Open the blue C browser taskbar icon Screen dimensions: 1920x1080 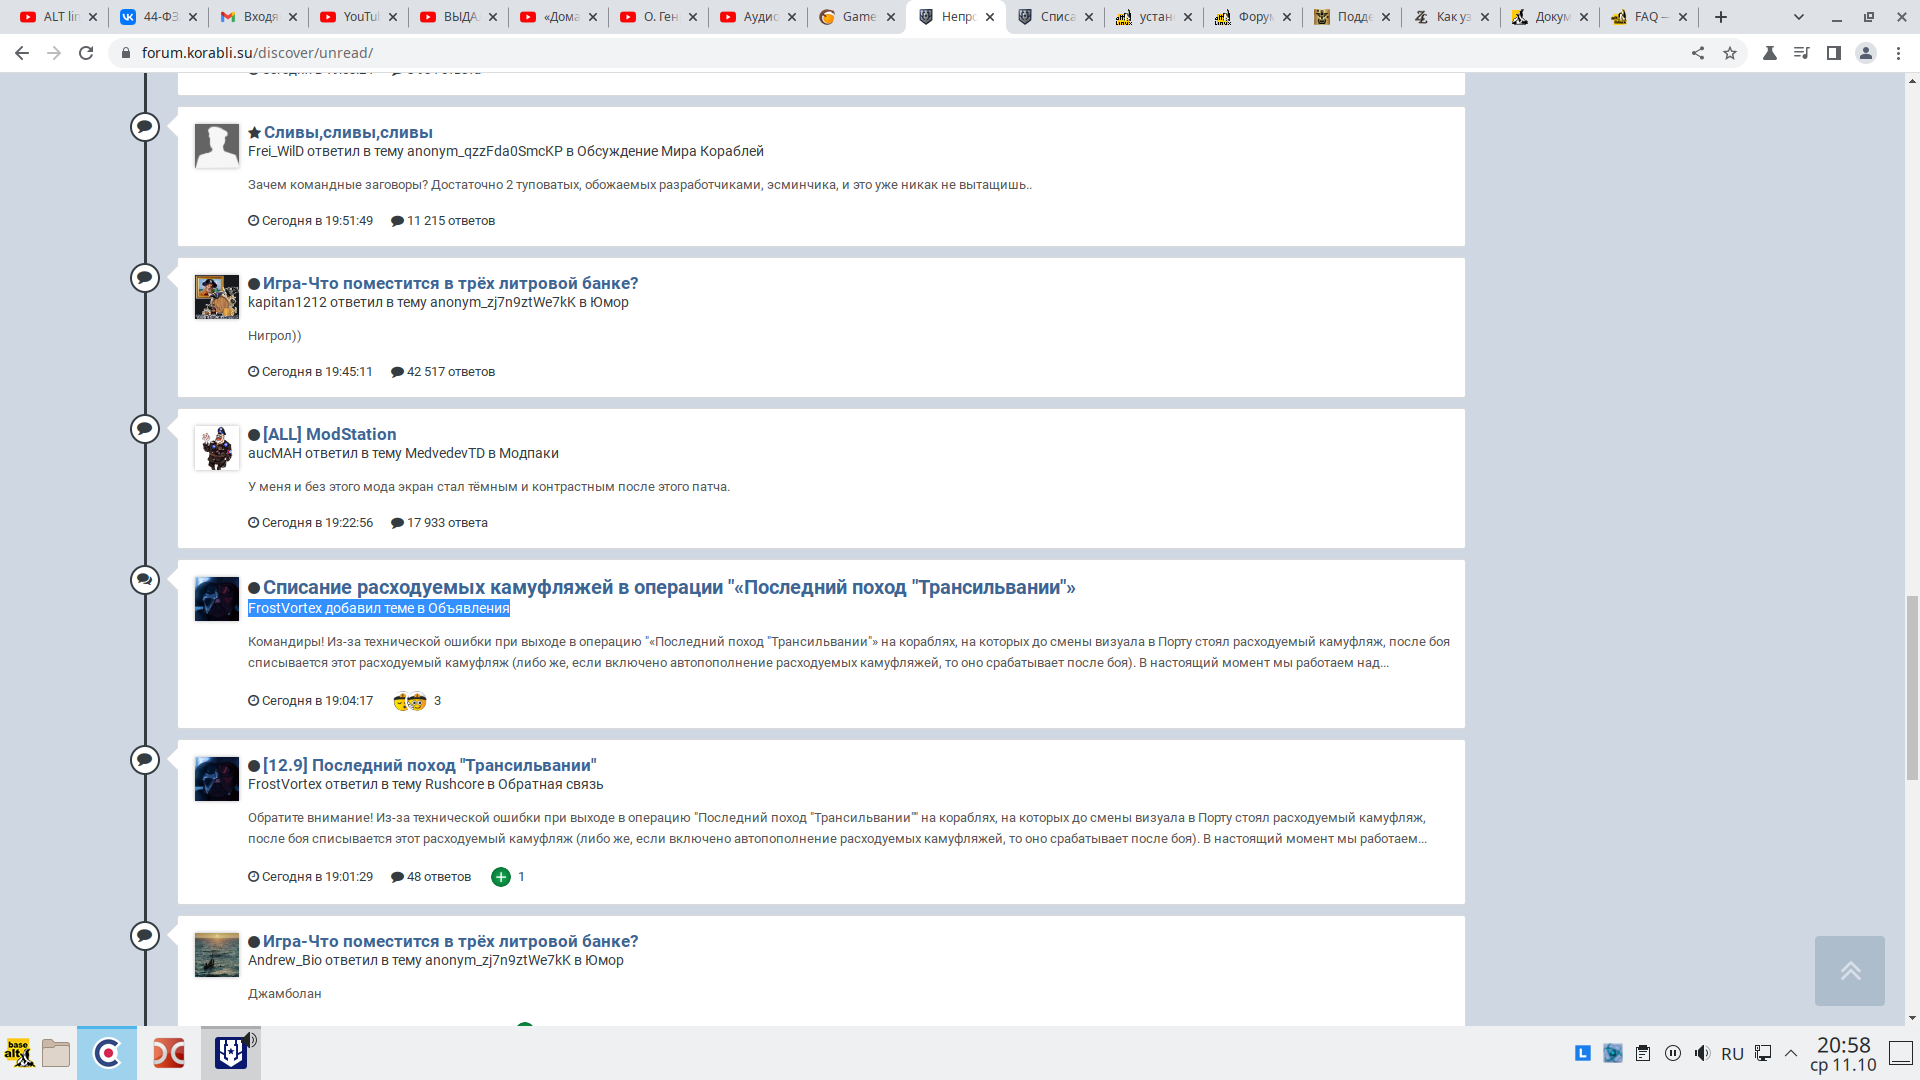click(107, 1053)
